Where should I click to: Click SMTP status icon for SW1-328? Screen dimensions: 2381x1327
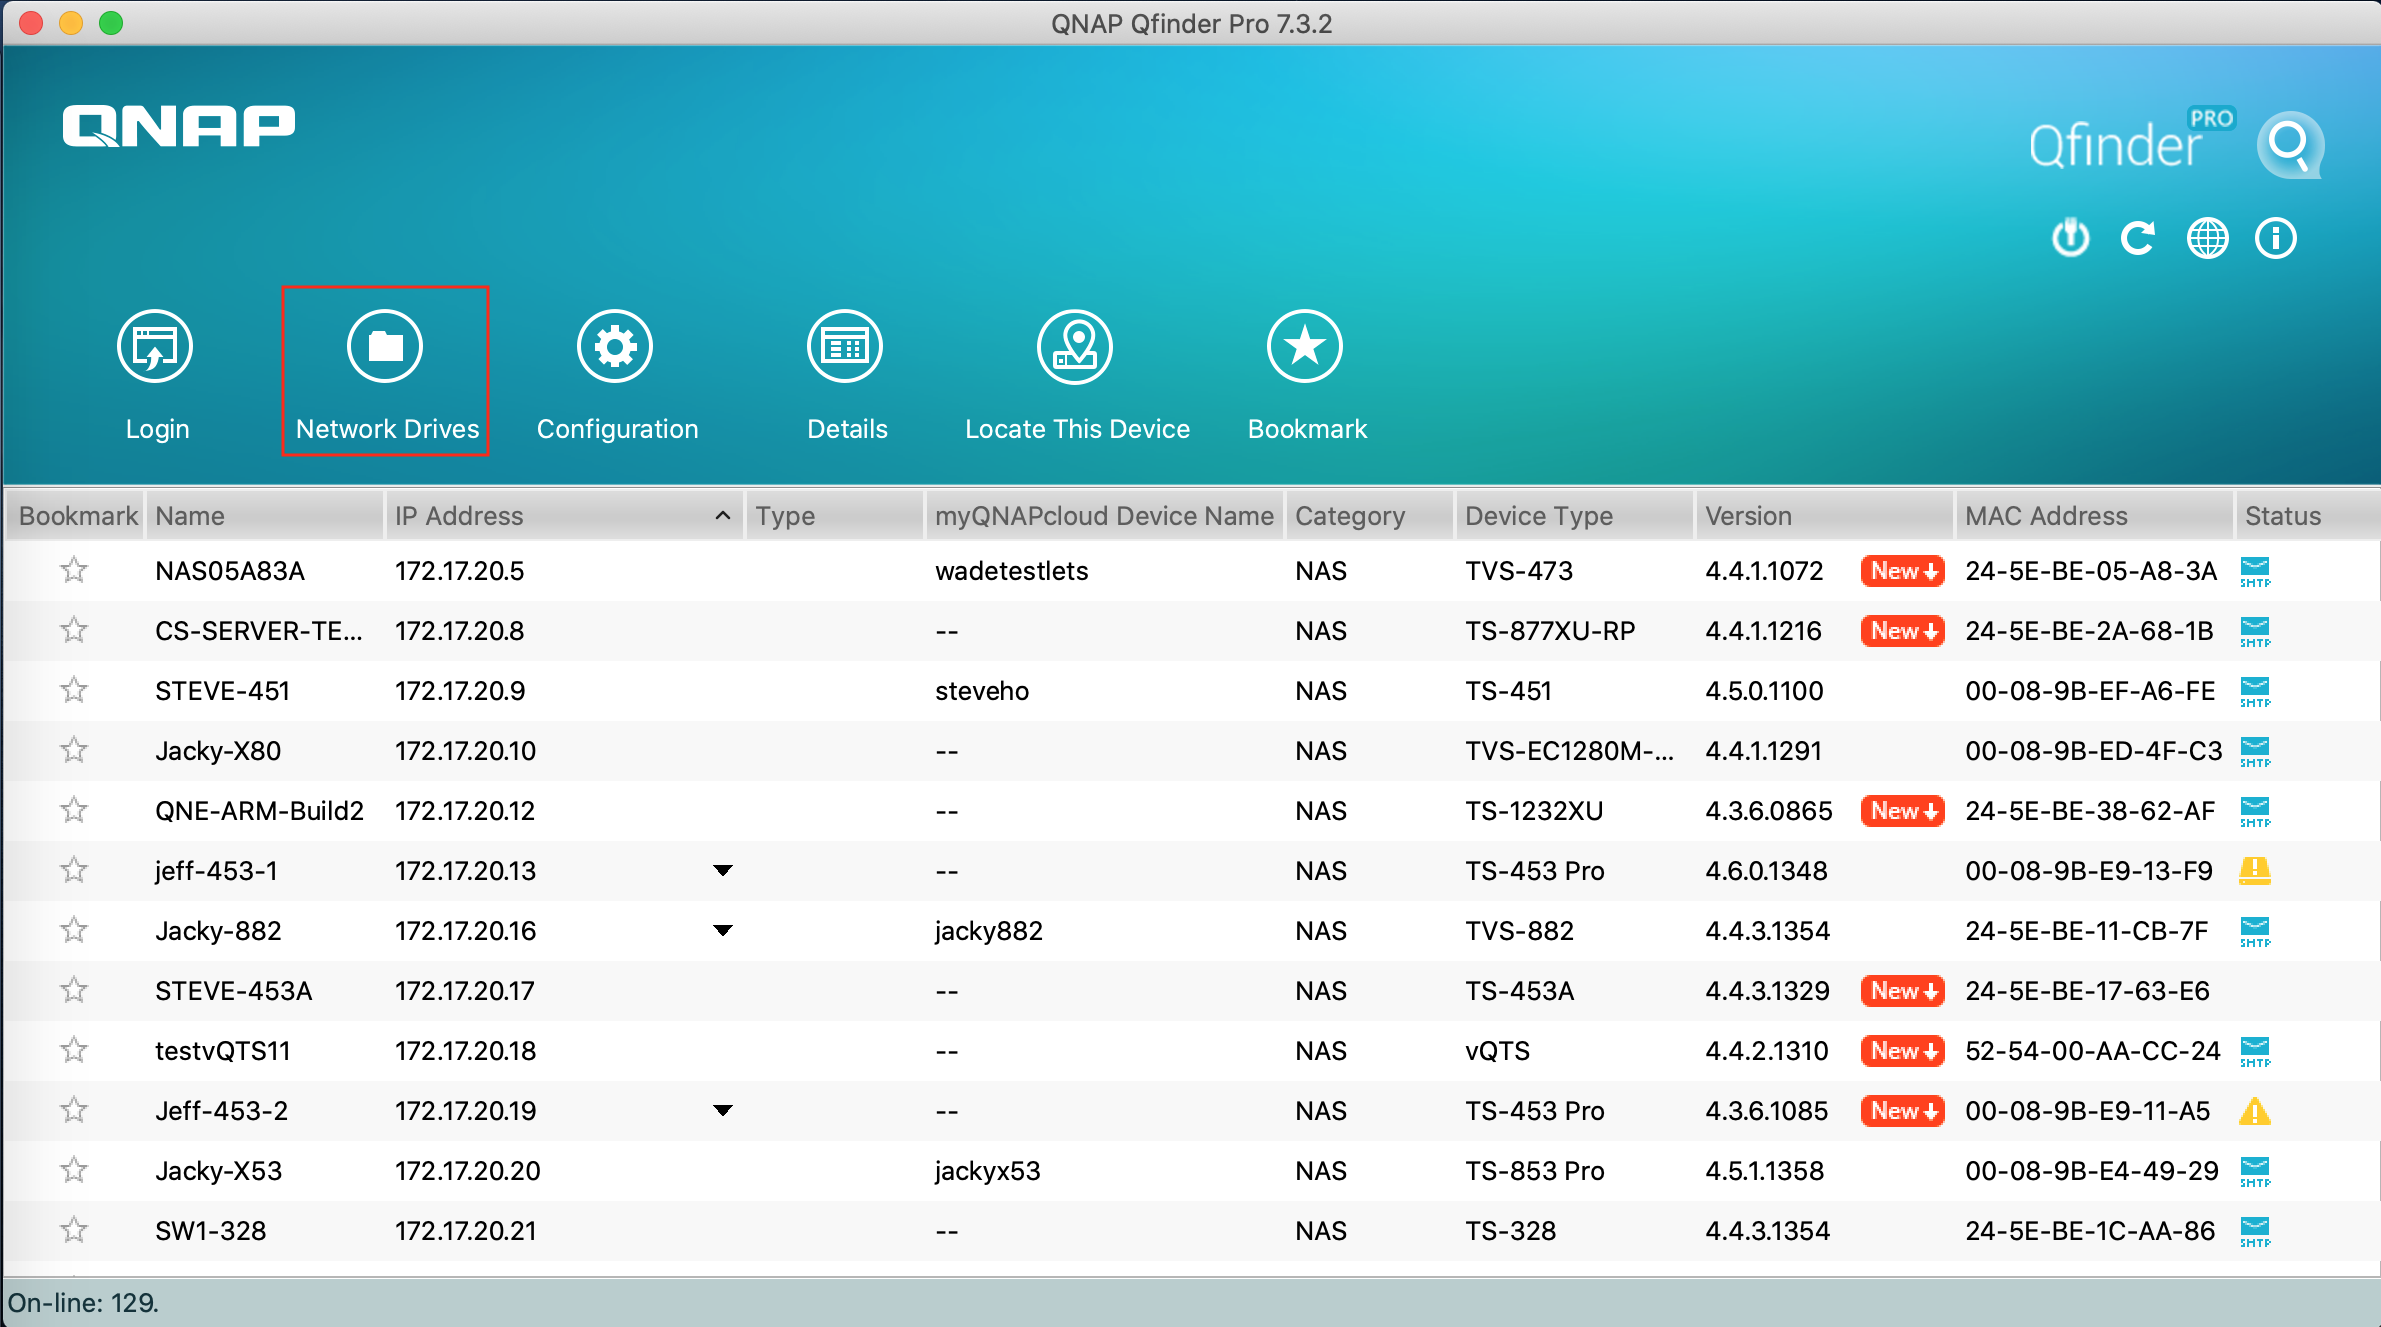[2255, 1232]
